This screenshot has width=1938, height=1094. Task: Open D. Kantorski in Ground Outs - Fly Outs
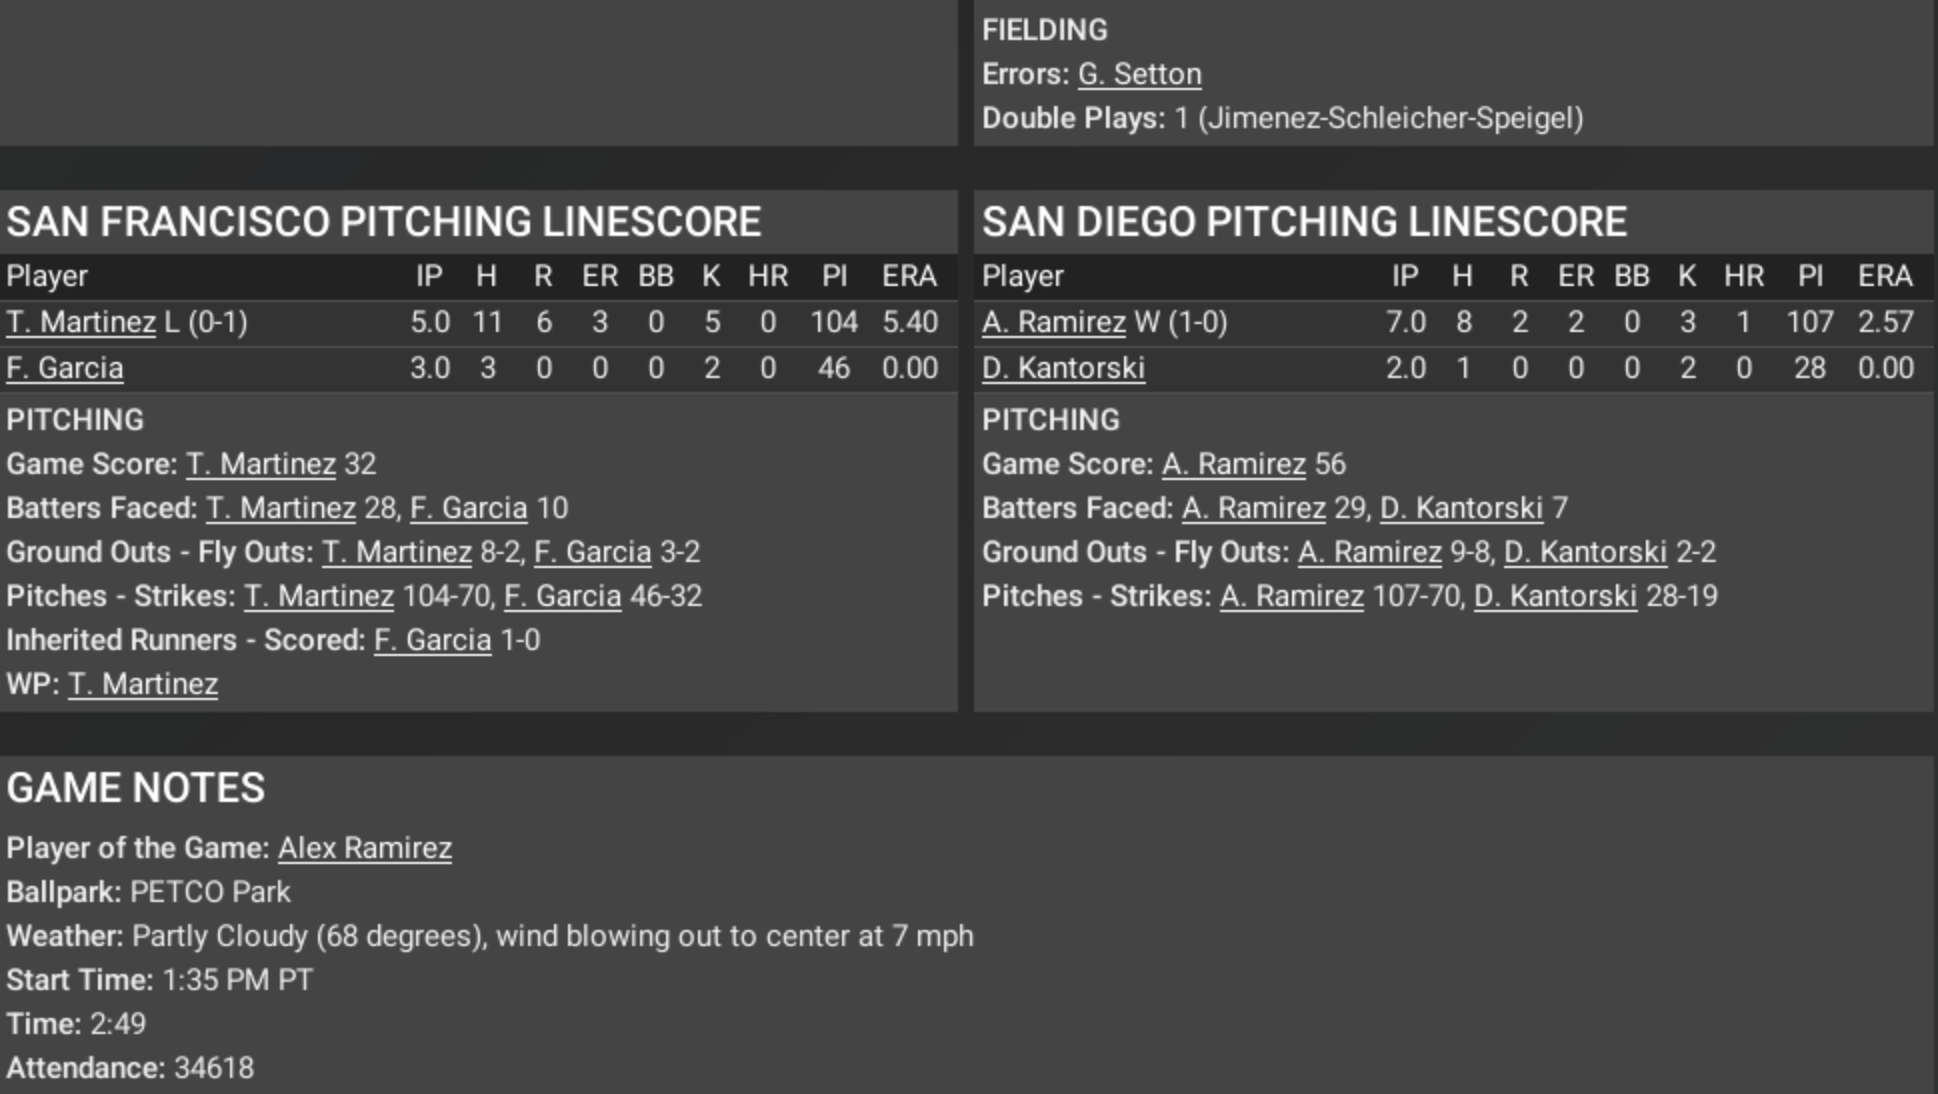1585,552
